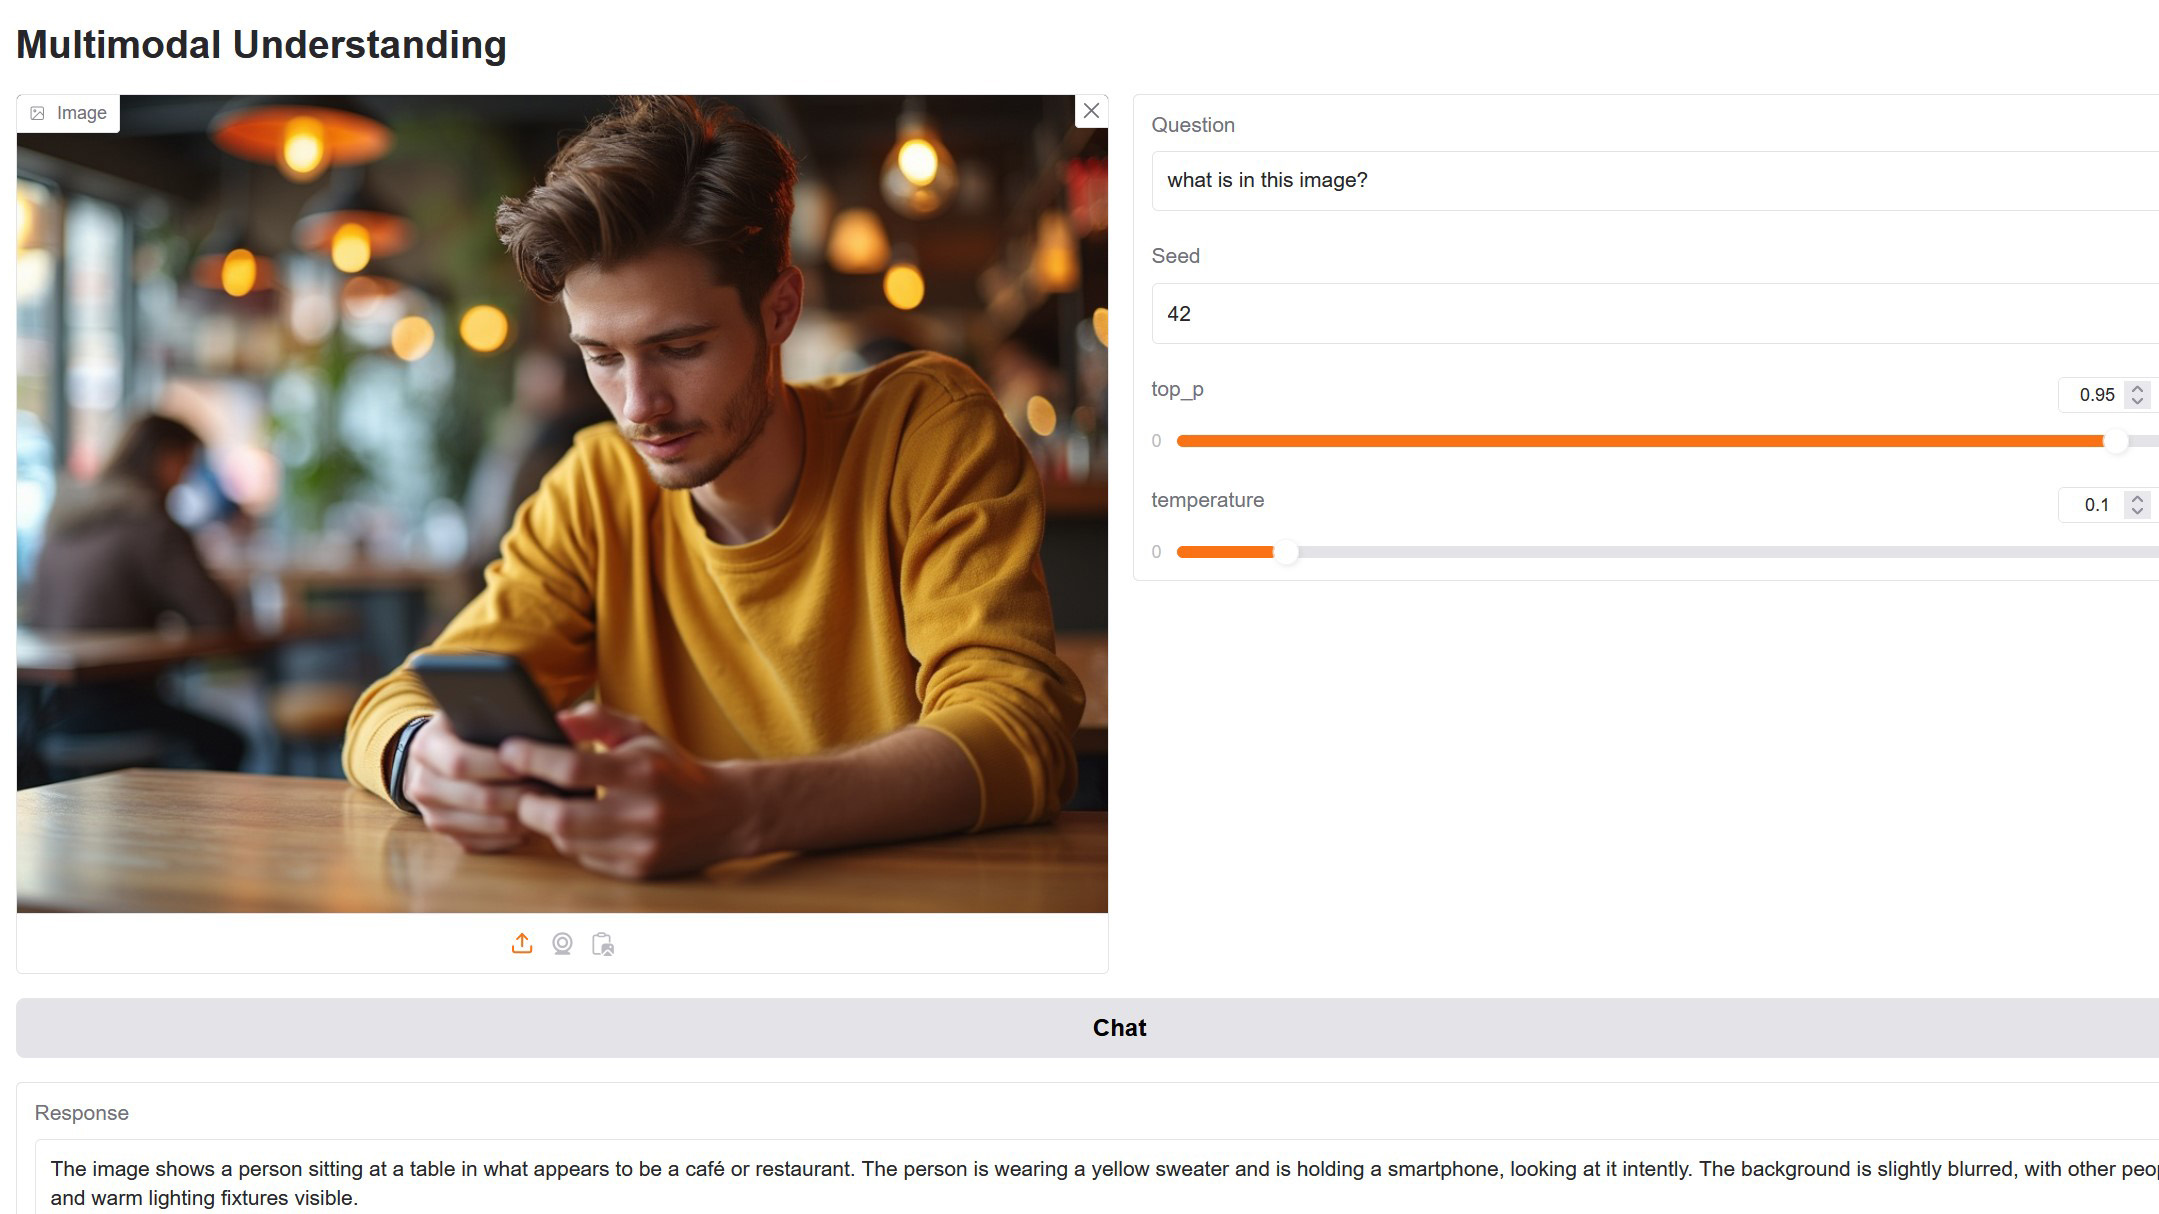Increase top_p with the up arrow
2159x1214 pixels.
tap(2137, 388)
